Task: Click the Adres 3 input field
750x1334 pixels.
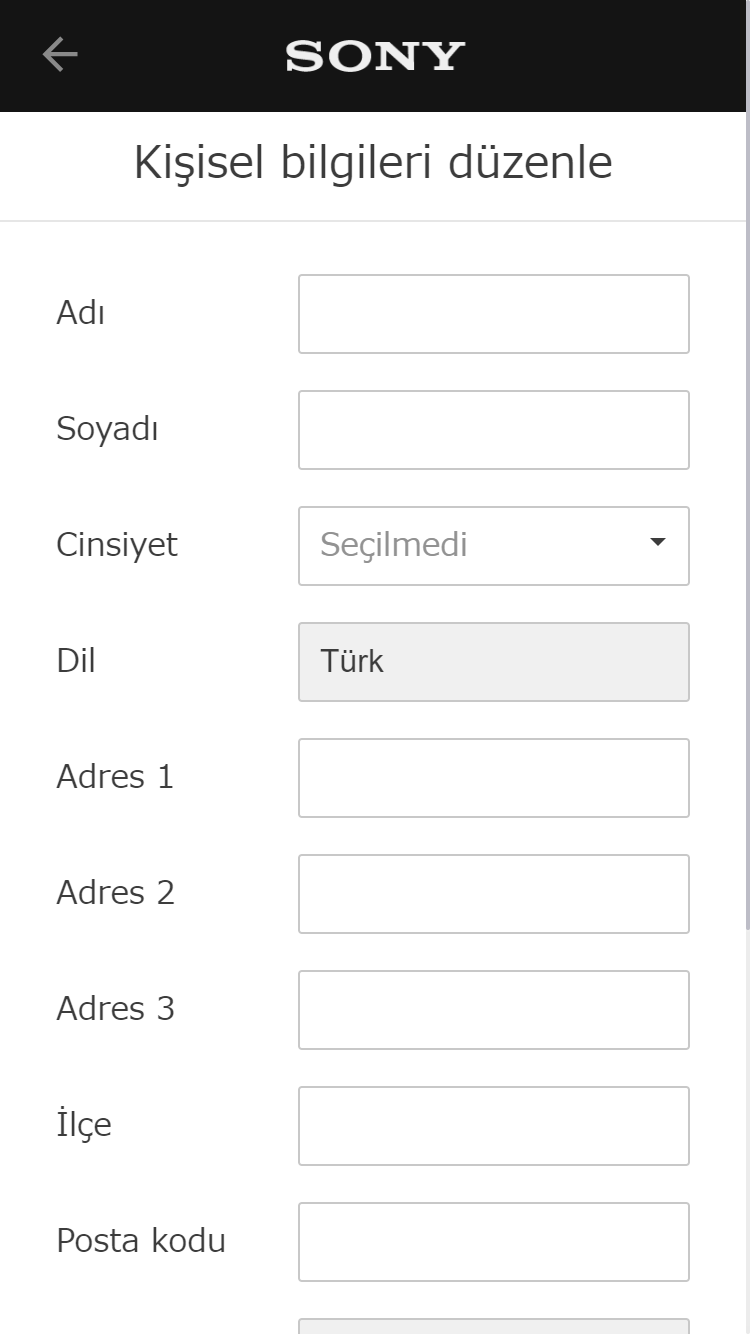Action: point(493,1009)
